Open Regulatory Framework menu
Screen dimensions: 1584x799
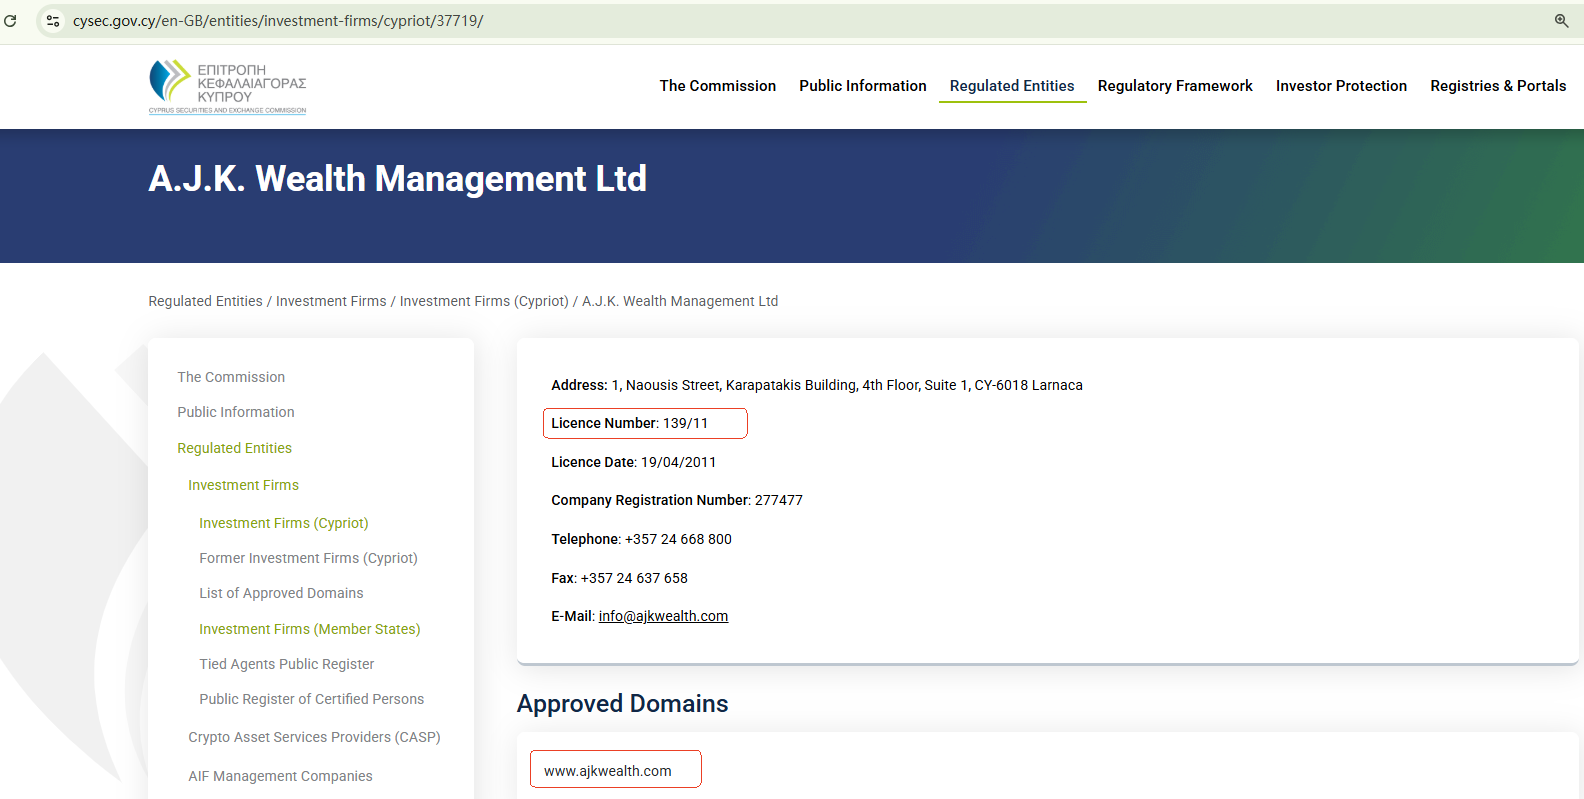[x=1174, y=86]
